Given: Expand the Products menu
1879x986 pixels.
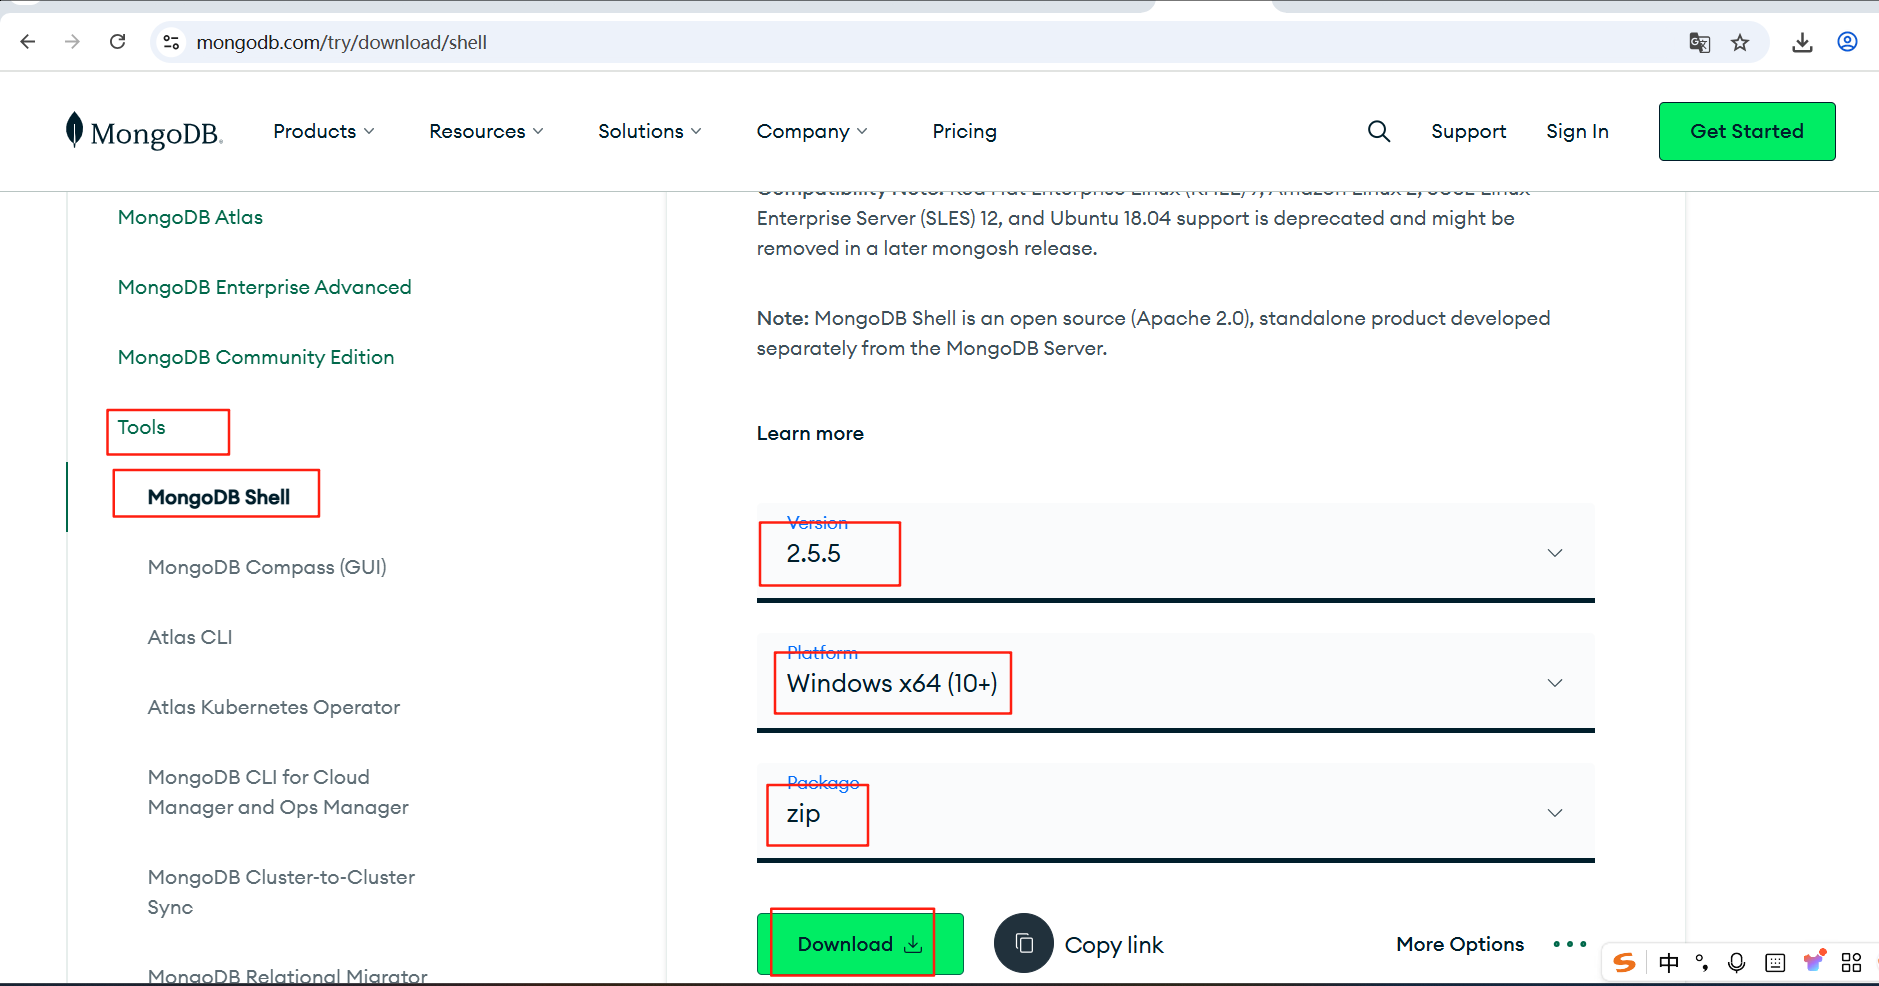Looking at the screenshot, I should 324,131.
